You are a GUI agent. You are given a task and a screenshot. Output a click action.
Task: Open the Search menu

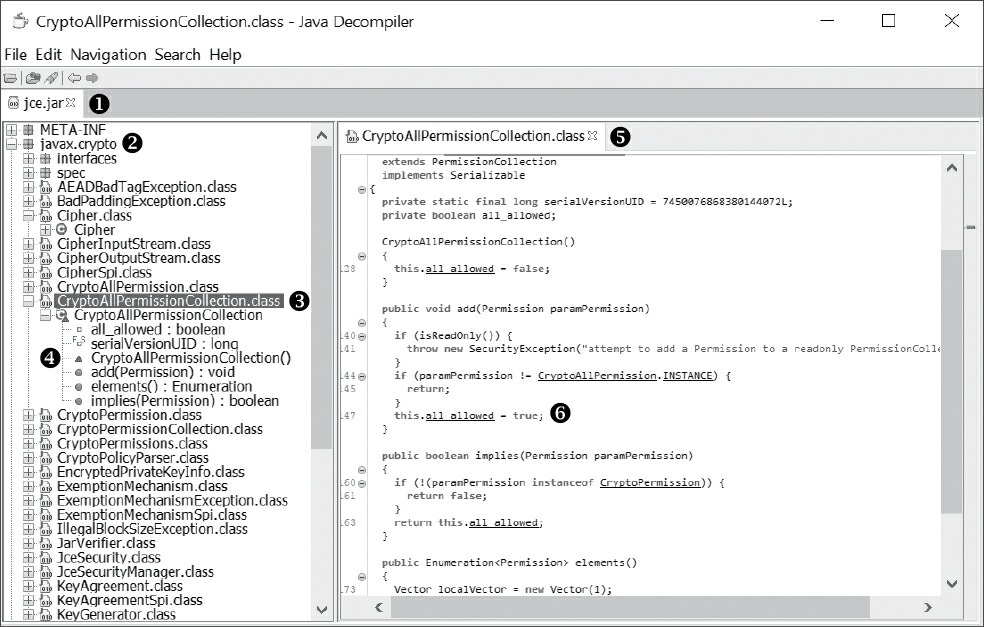178,55
